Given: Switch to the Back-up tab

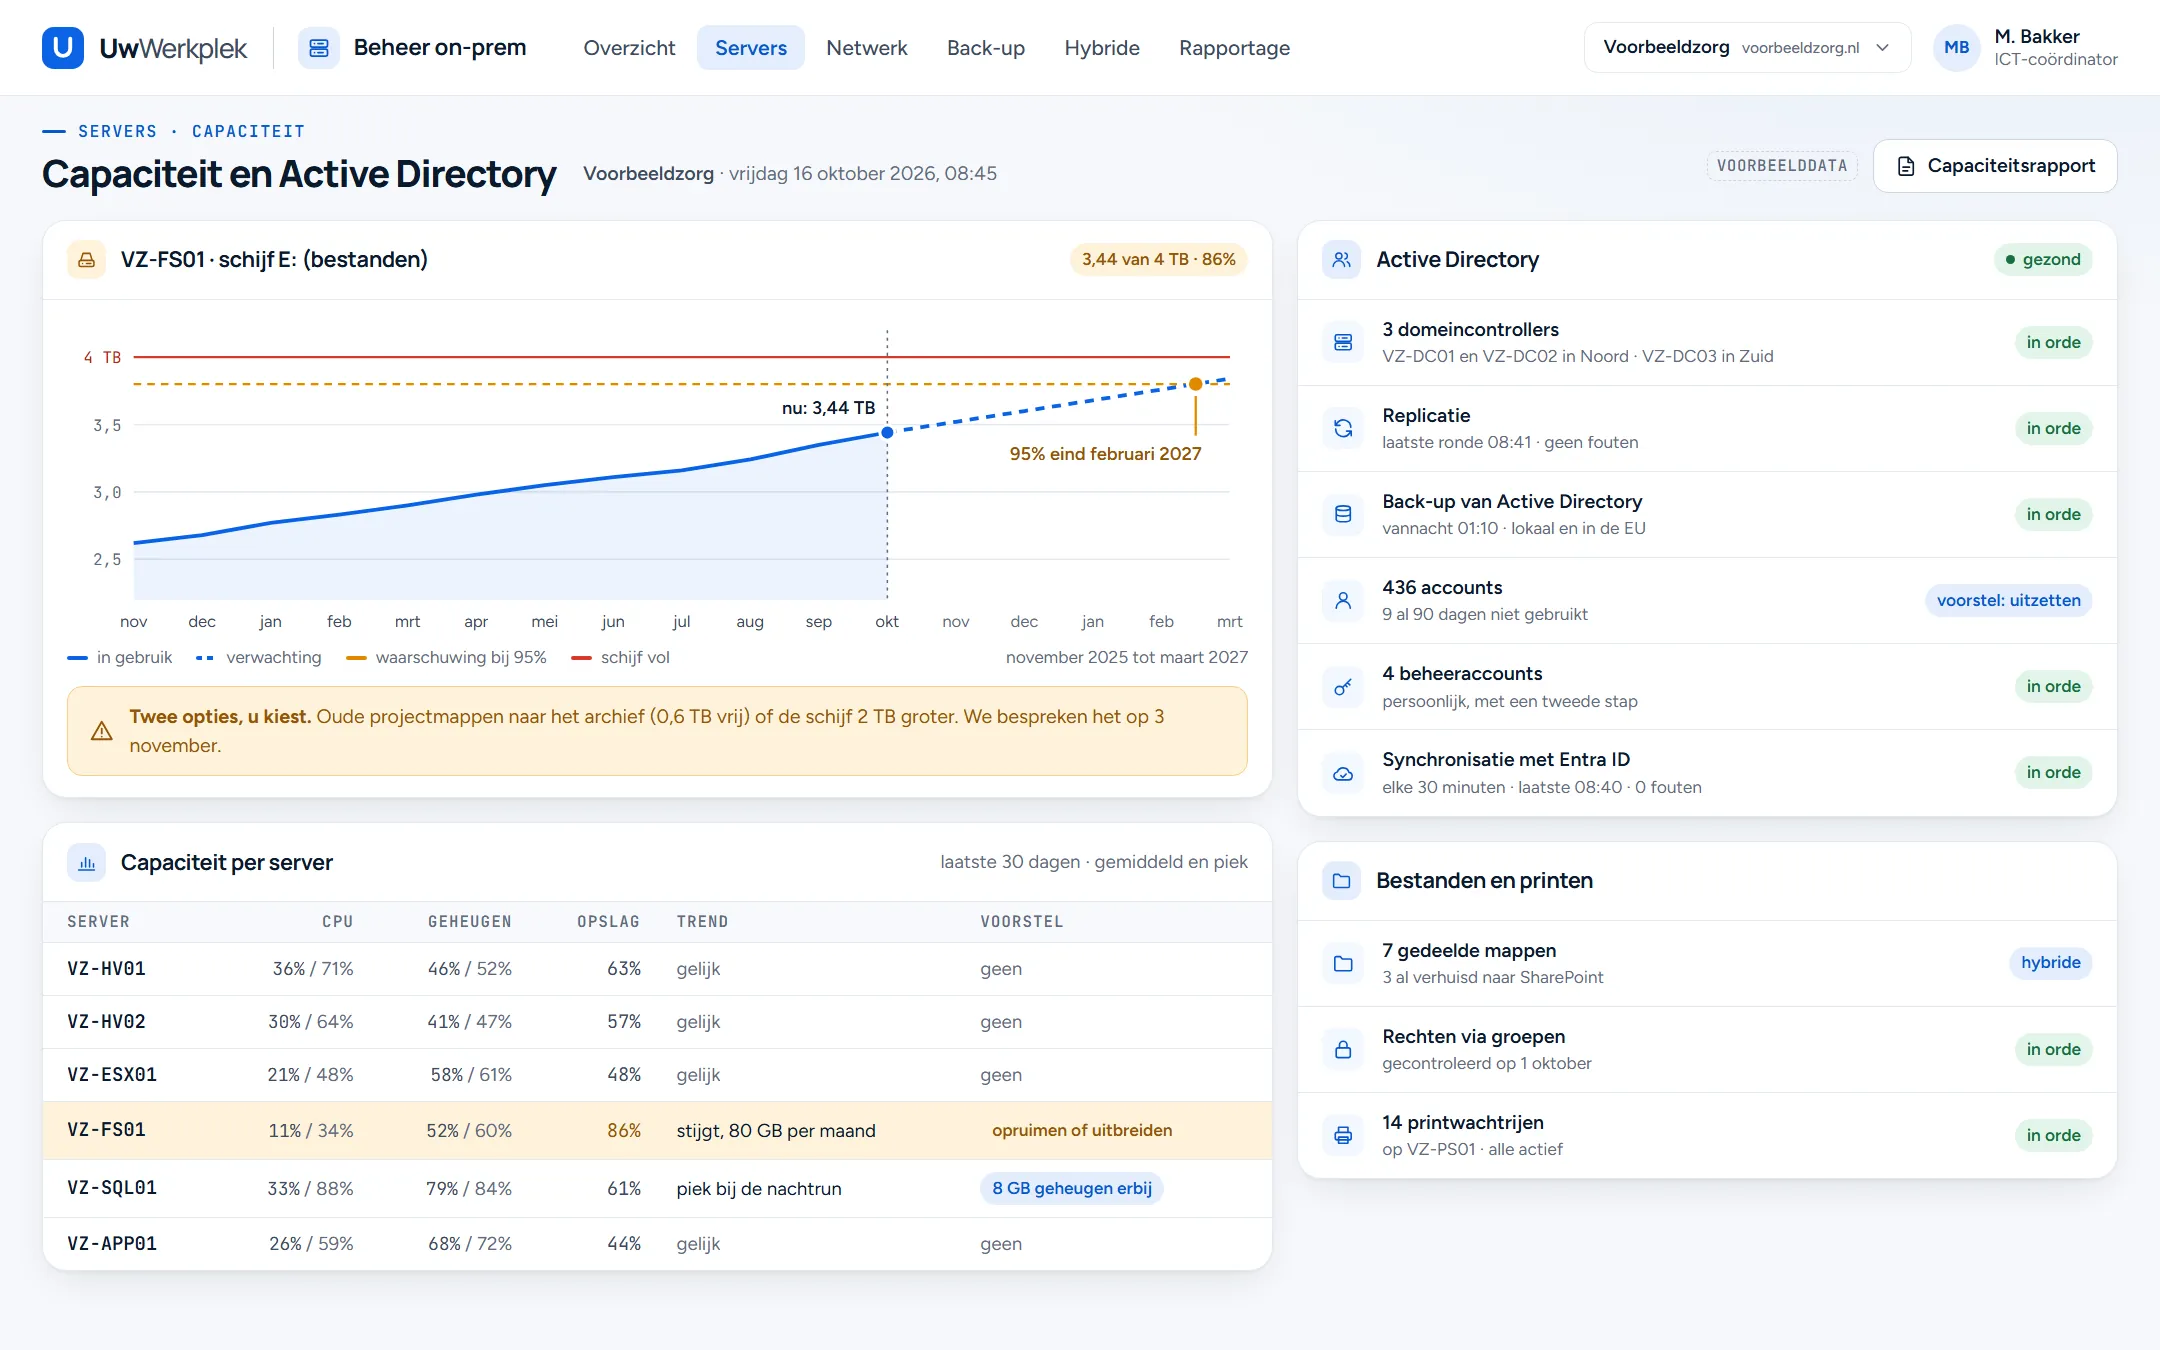Looking at the screenshot, I should pyautogui.click(x=986, y=47).
